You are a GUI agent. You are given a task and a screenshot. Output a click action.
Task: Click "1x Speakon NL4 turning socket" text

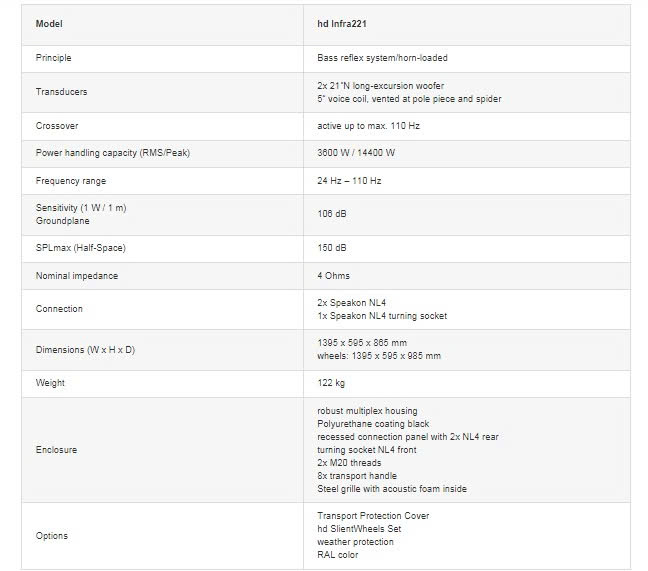pos(382,316)
